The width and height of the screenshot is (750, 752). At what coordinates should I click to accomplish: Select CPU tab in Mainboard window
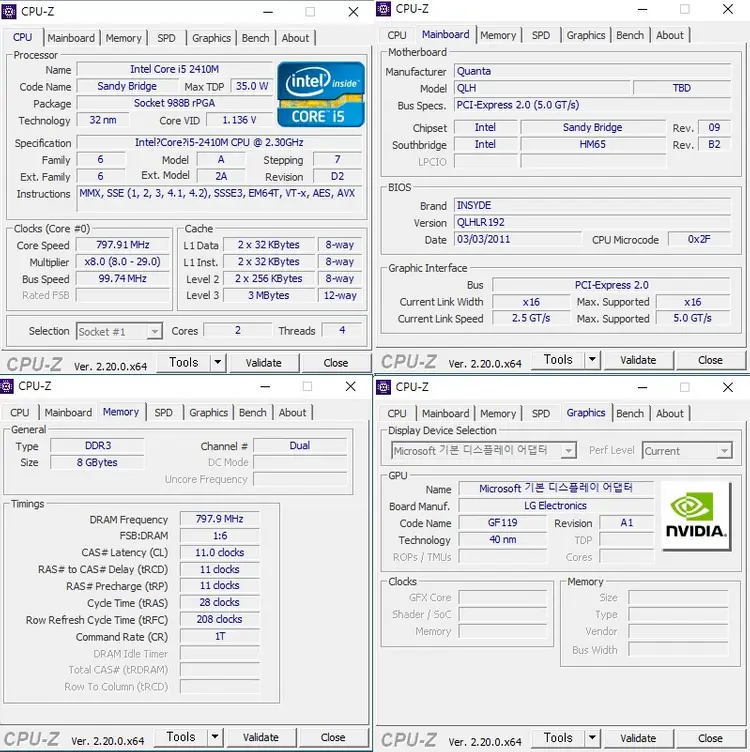pos(397,35)
